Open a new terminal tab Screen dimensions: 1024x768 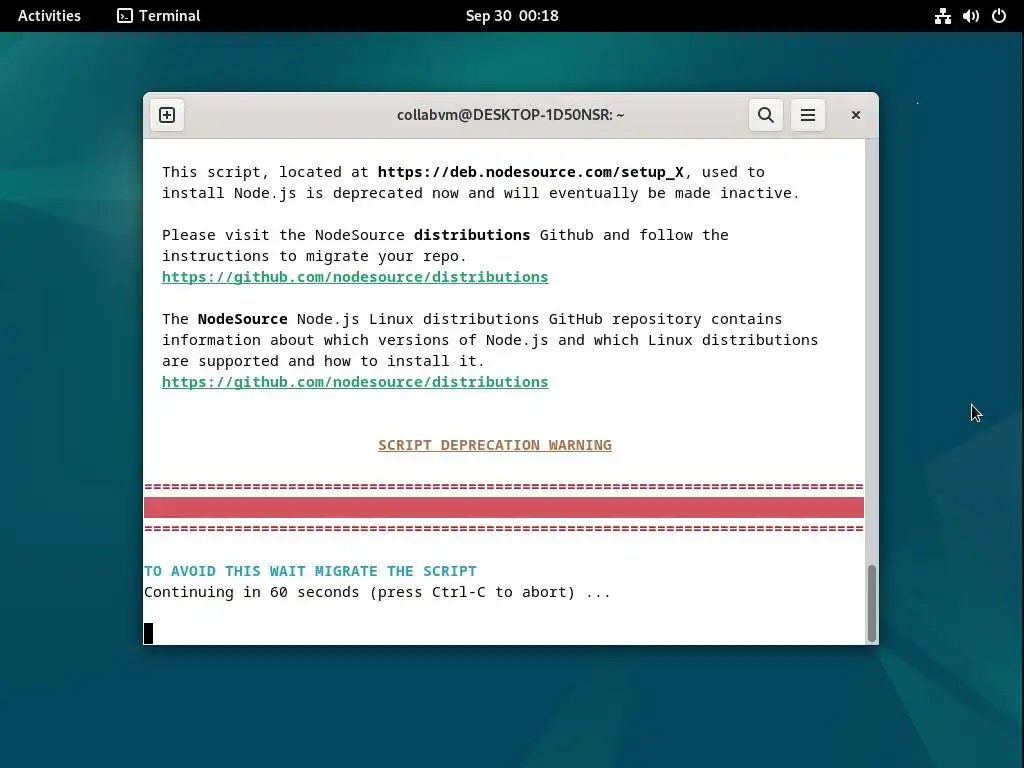coord(167,115)
